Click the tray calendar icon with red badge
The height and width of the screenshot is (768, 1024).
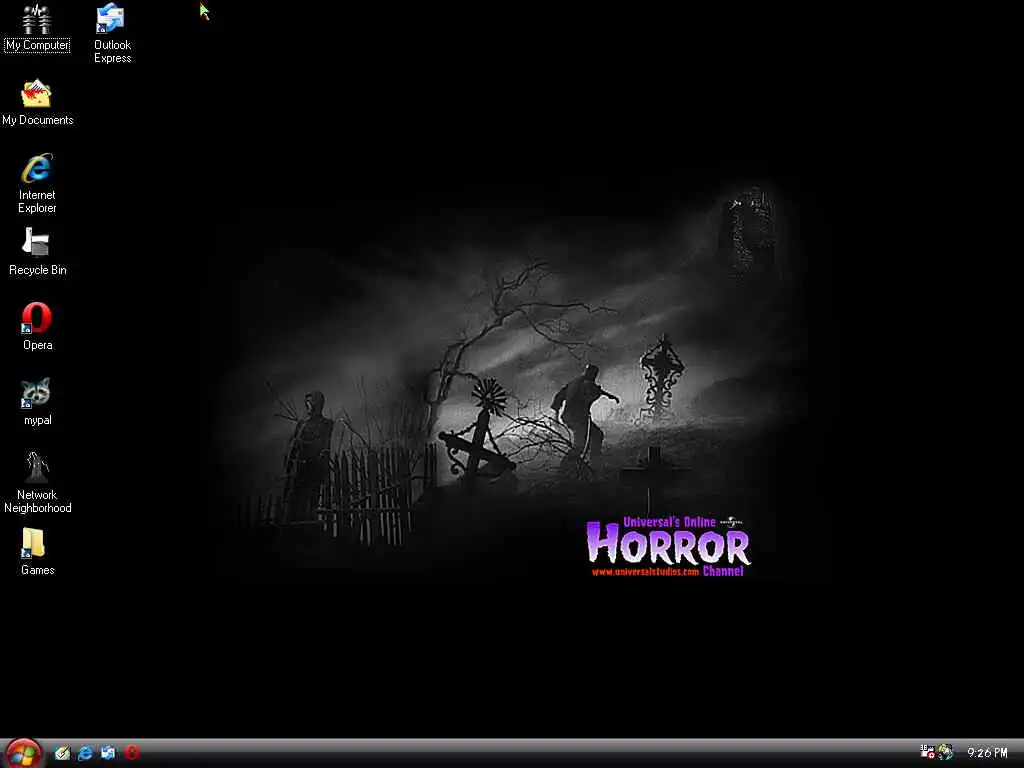coord(927,752)
